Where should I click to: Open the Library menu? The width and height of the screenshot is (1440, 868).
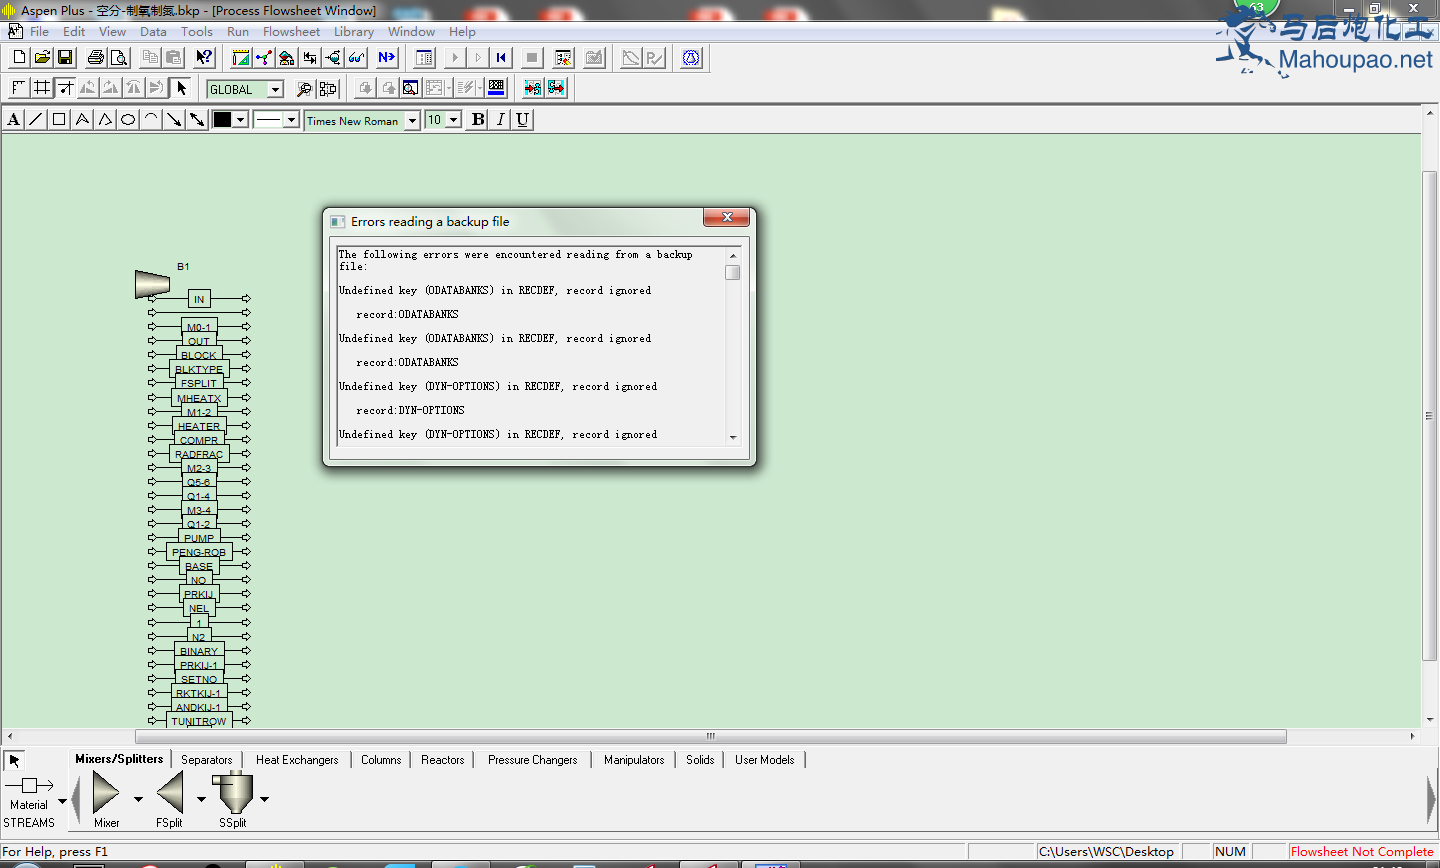click(354, 32)
